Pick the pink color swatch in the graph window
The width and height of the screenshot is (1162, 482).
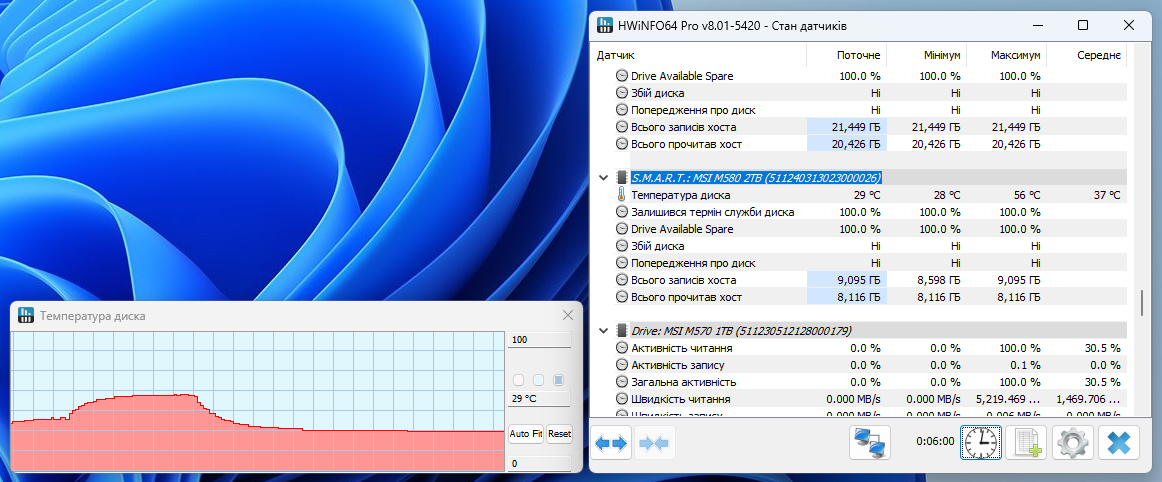click(x=519, y=380)
